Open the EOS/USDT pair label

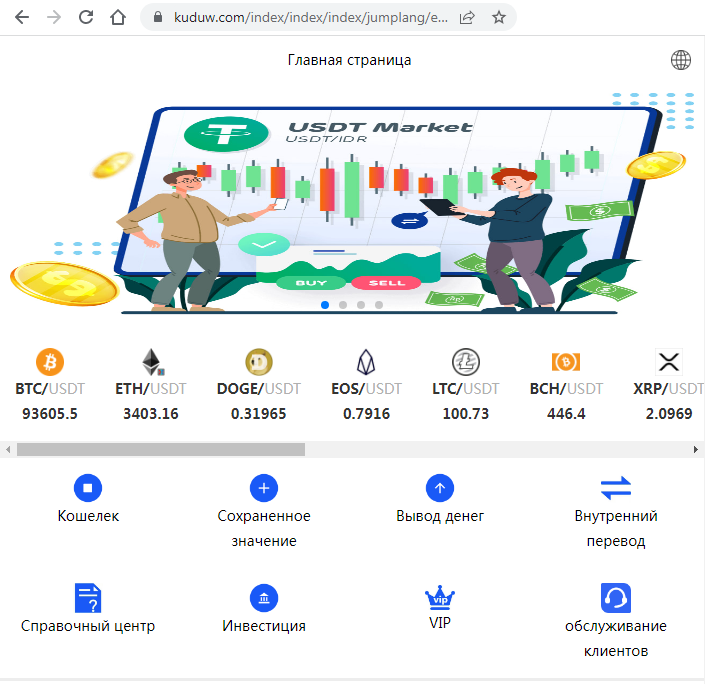tap(366, 389)
